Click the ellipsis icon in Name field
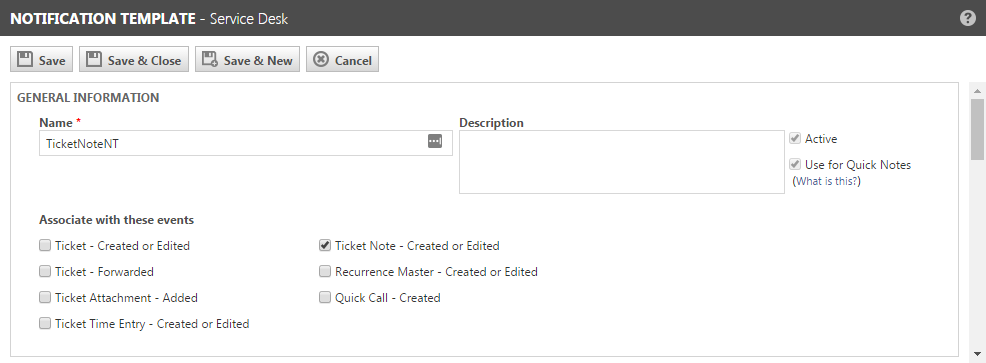The height and width of the screenshot is (363, 986). [x=435, y=142]
